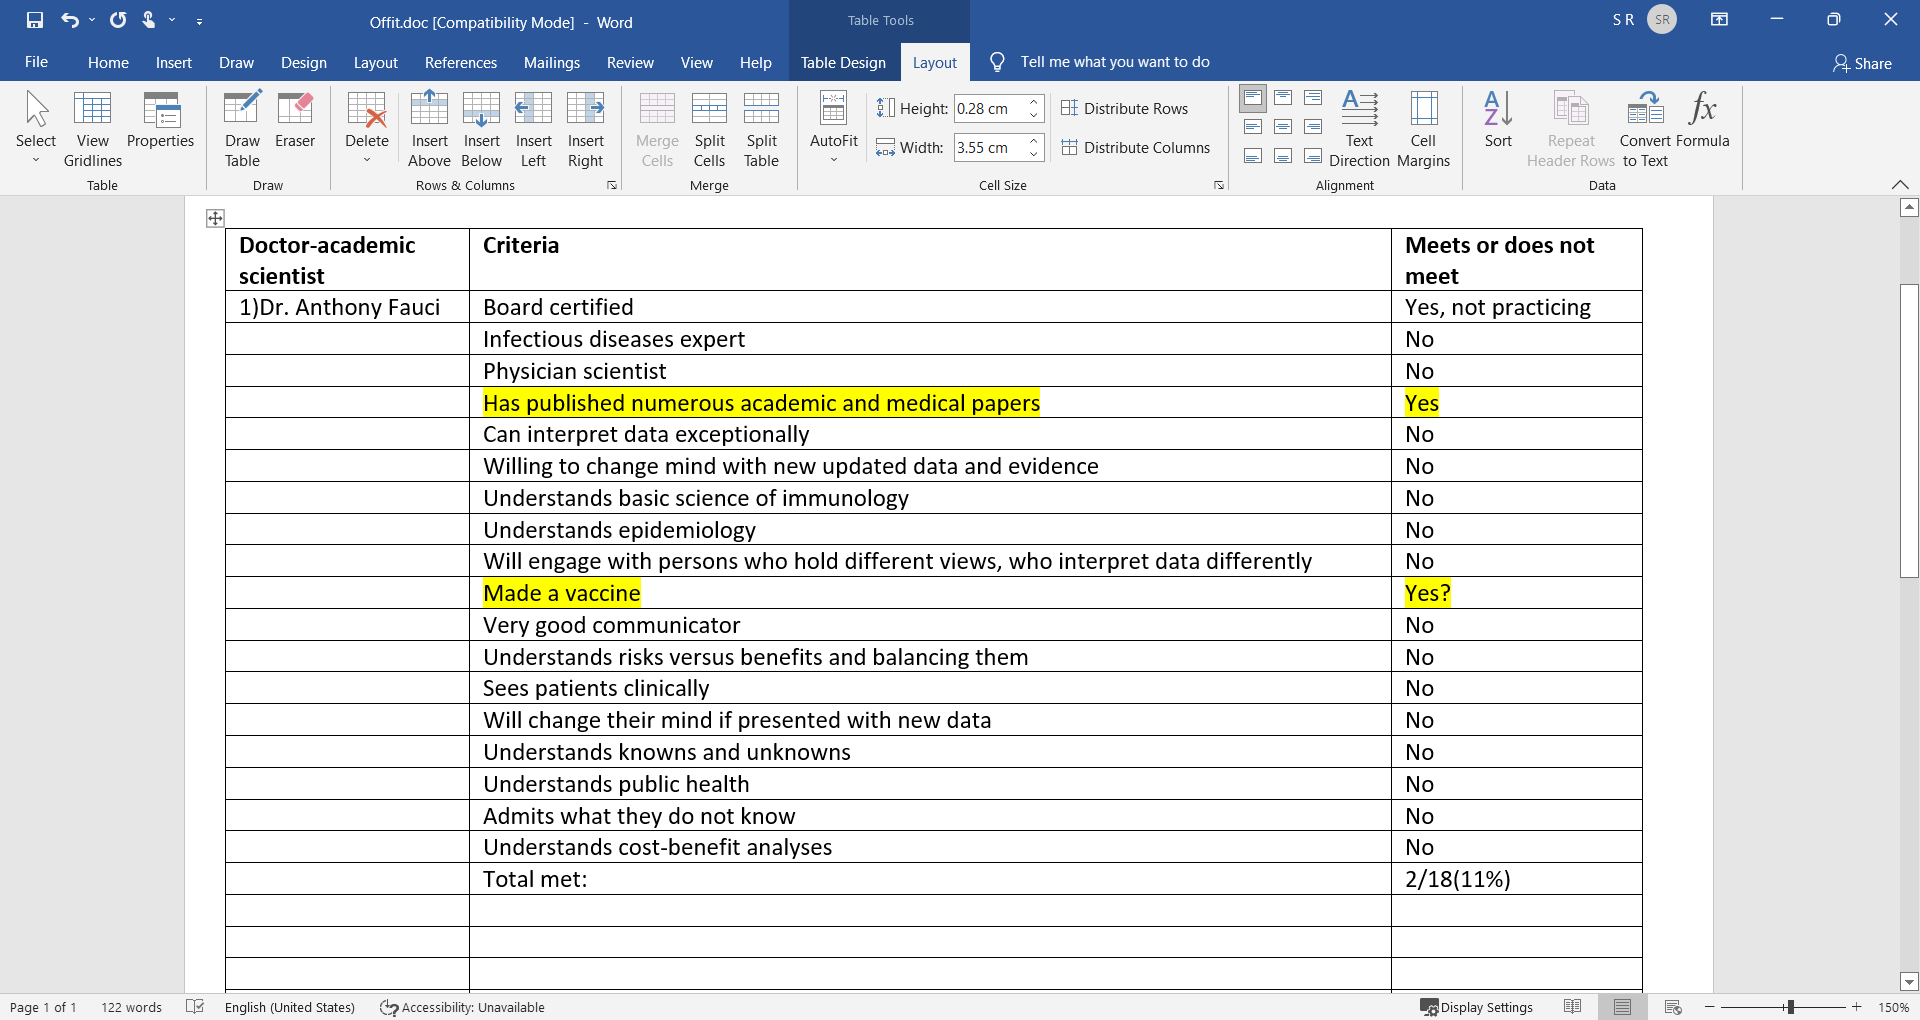
Task: Click the Height input field
Action: tap(989, 108)
